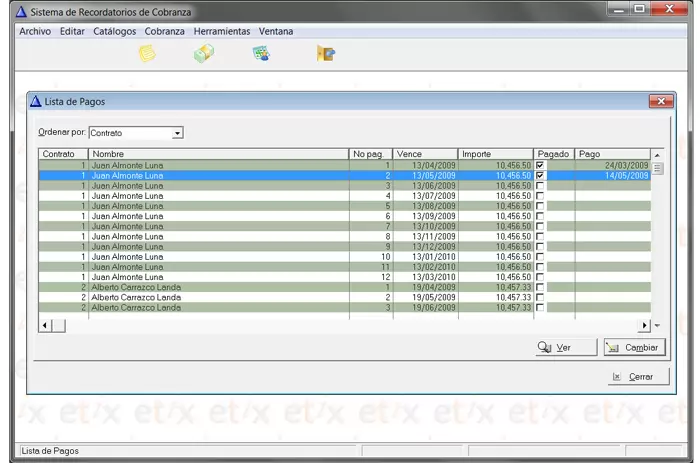Viewport: 700px width, 463px height.
Task: Click the green money payments toolbar icon
Action: (203, 54)
